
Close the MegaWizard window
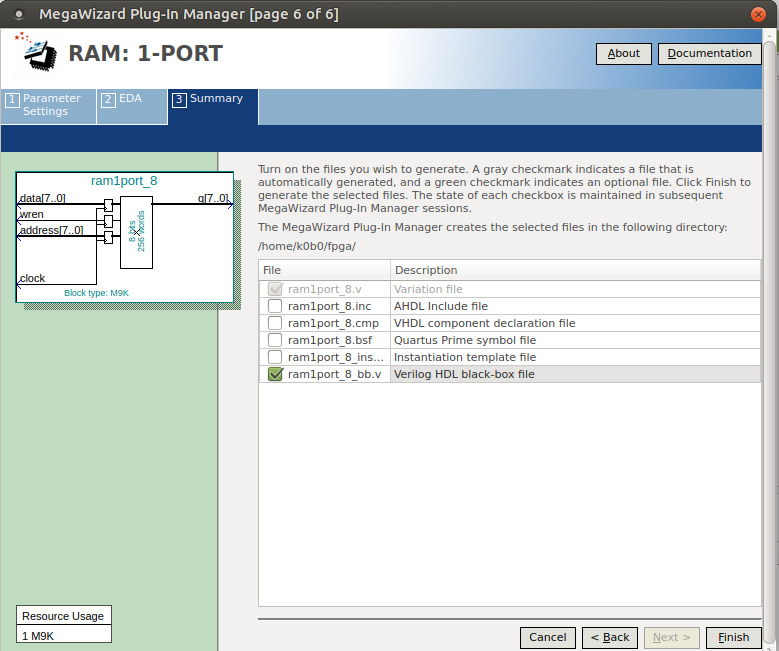(x=758, y=14)
